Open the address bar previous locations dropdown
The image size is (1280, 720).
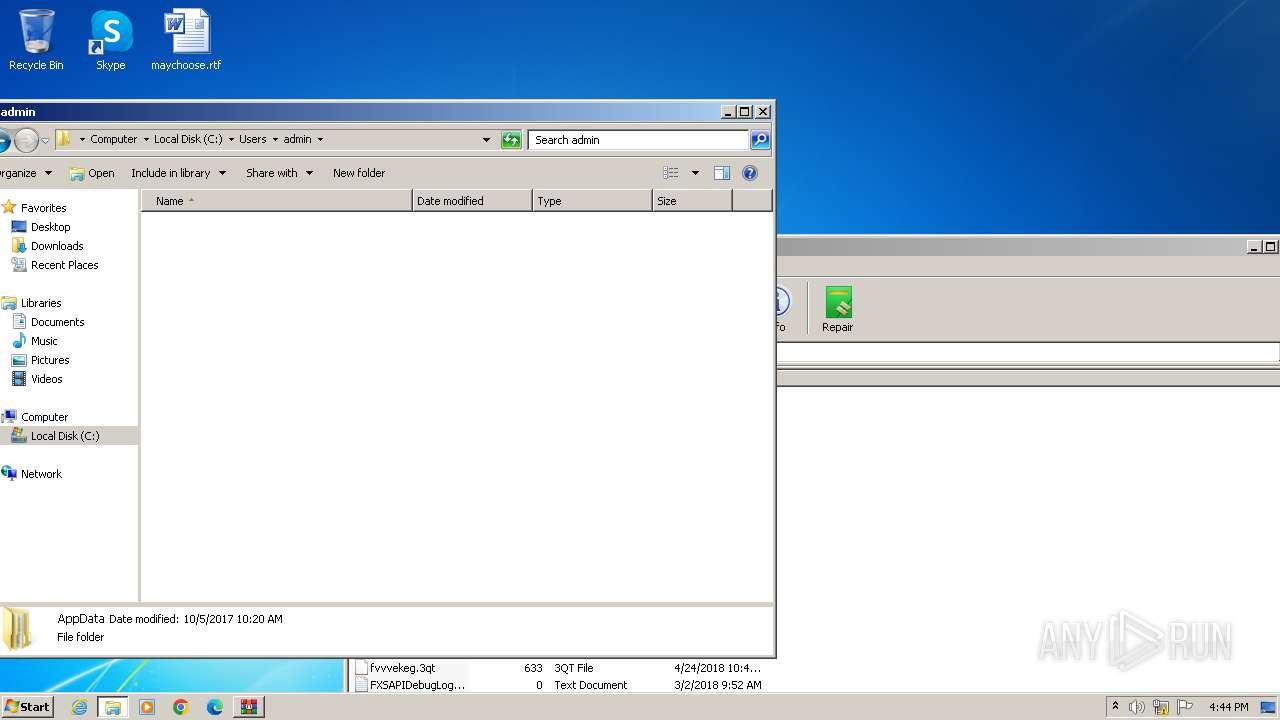[487, 140]
